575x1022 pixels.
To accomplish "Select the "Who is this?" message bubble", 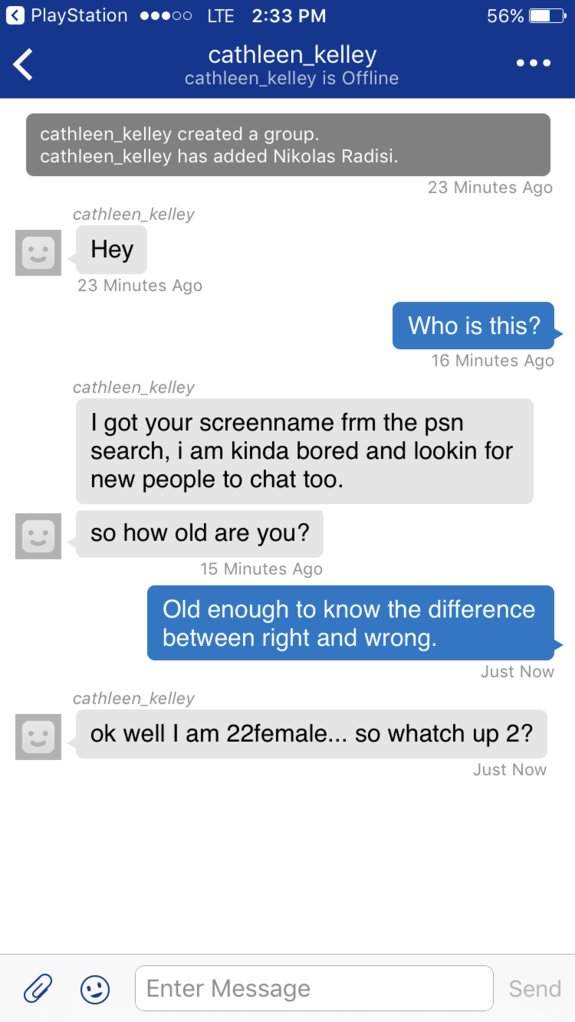I will click(x=473, y=325).
